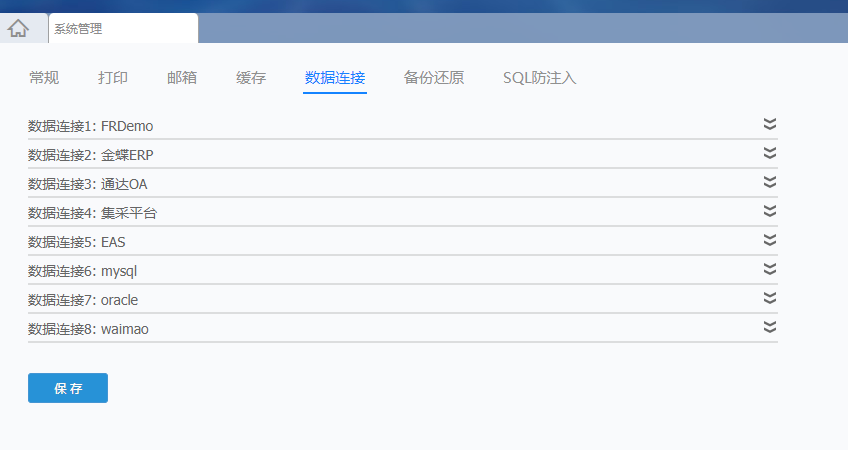This screenshot has width=848, height=450.
Task: Open the 备份还原 tab
Action: point(434,78)
